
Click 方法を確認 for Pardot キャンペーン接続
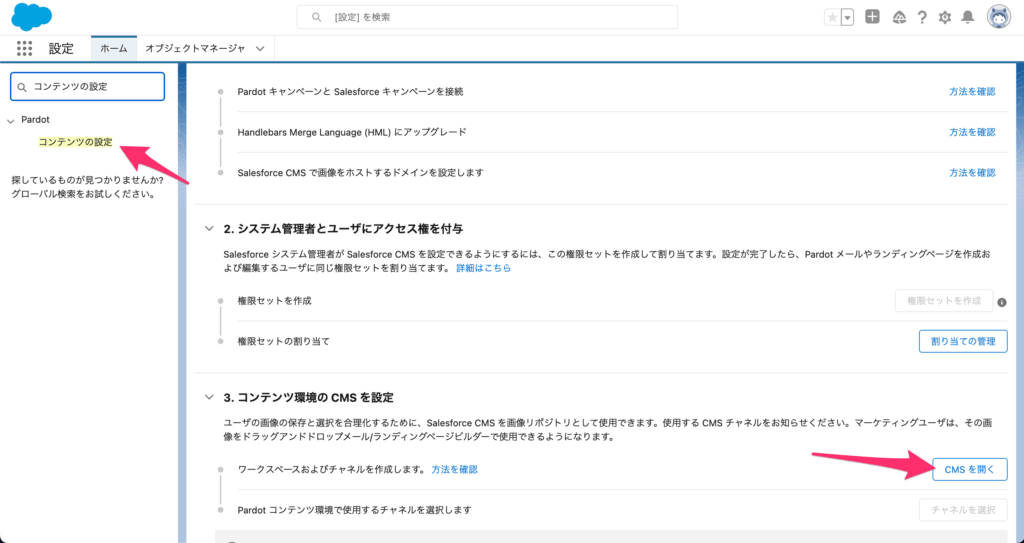[972, 92]
